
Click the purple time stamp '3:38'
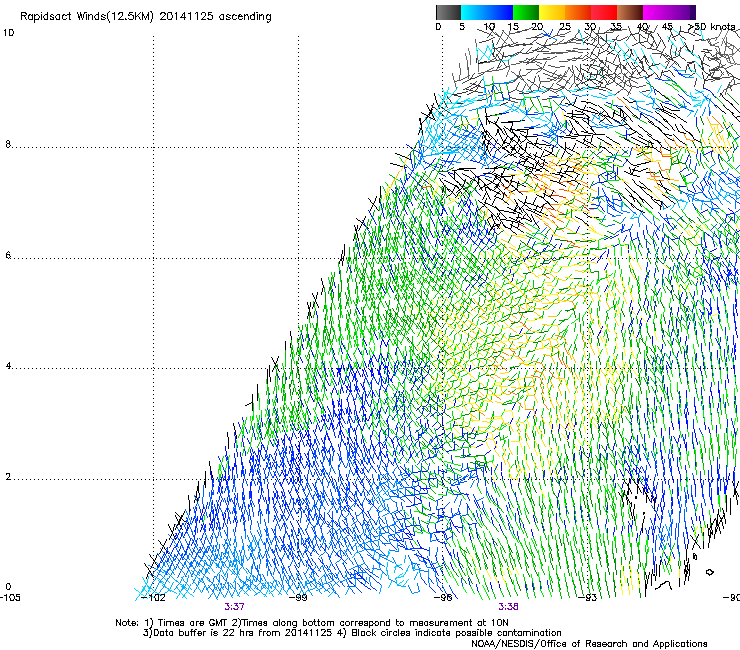coord(508,607)
